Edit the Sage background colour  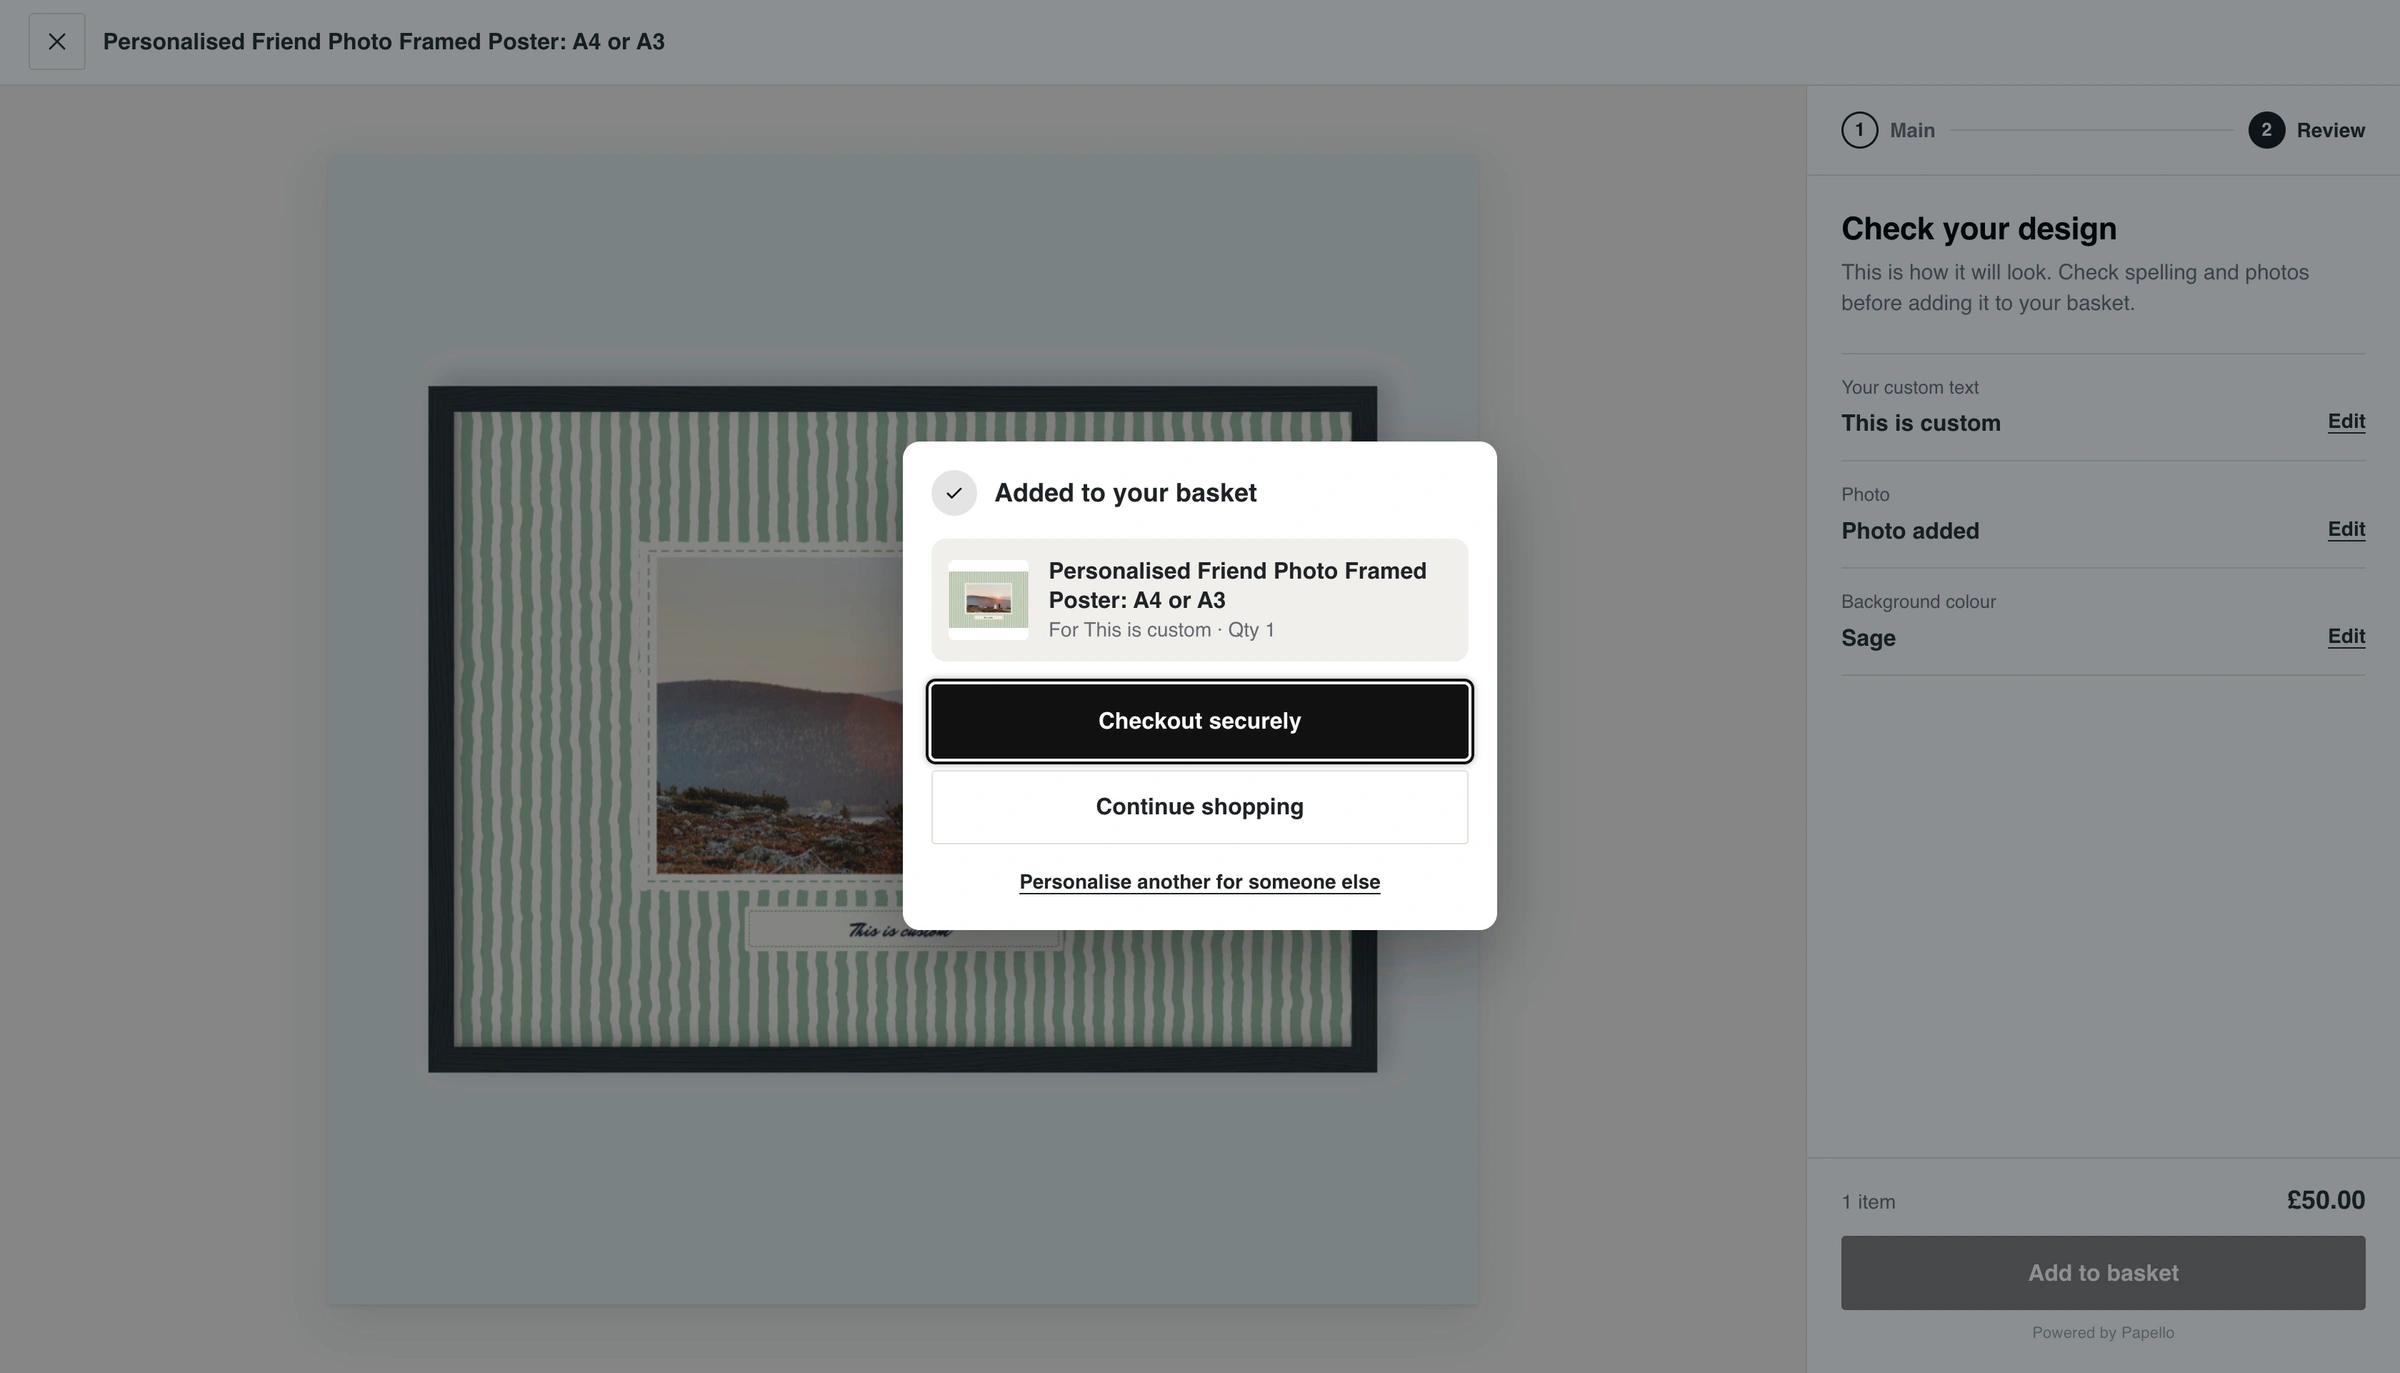(x=2346, y=637)
